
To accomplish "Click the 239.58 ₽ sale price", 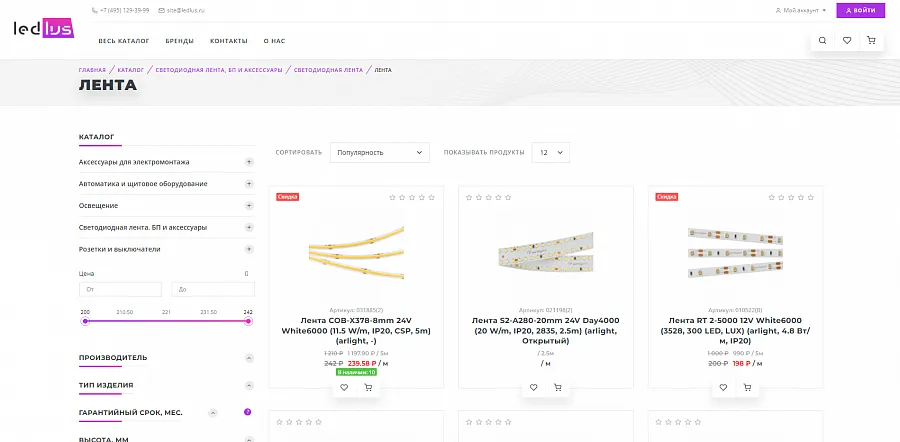I will (362, 363).
